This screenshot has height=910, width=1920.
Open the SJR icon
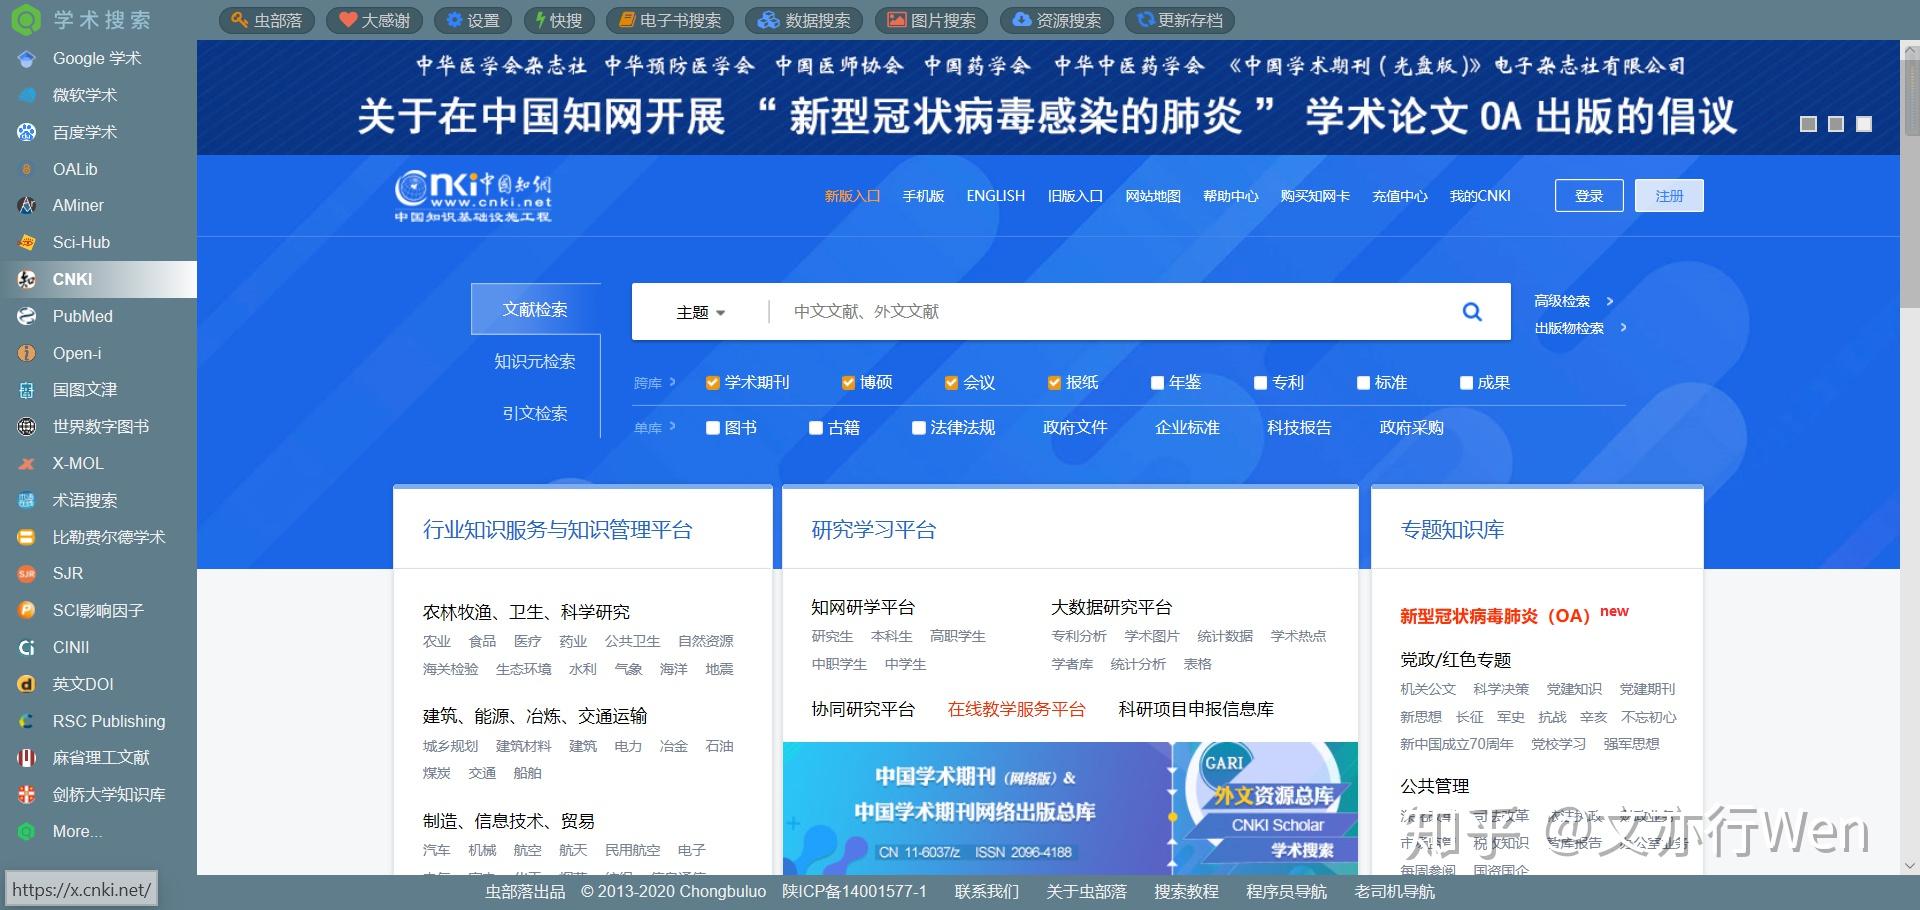[27, 574]
